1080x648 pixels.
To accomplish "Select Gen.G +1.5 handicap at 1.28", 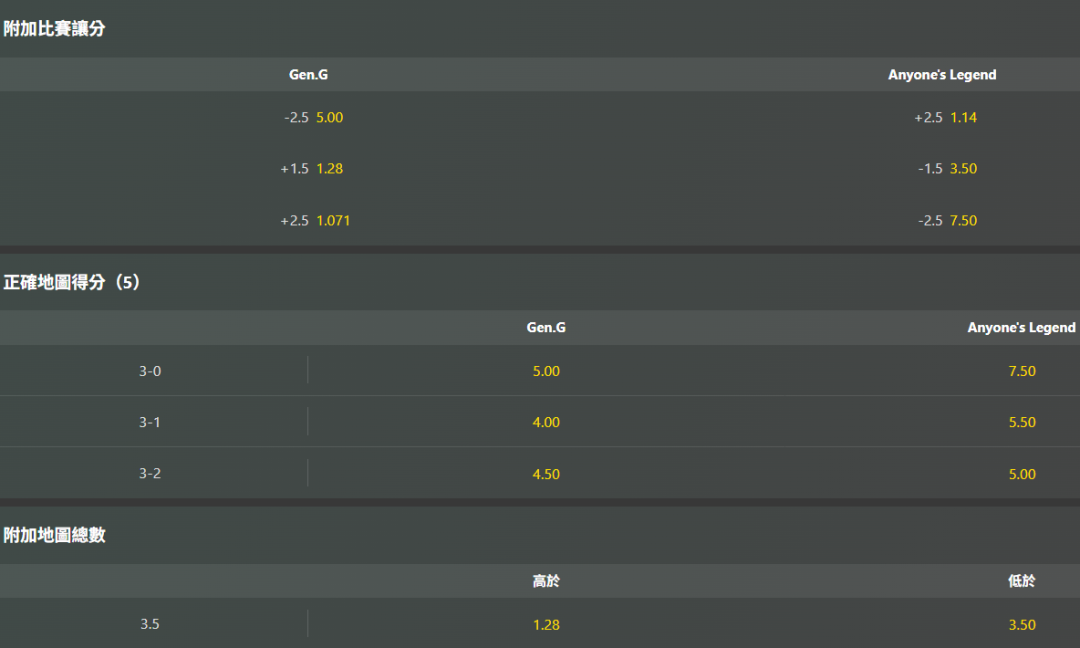I will click(x=311, y=169).
